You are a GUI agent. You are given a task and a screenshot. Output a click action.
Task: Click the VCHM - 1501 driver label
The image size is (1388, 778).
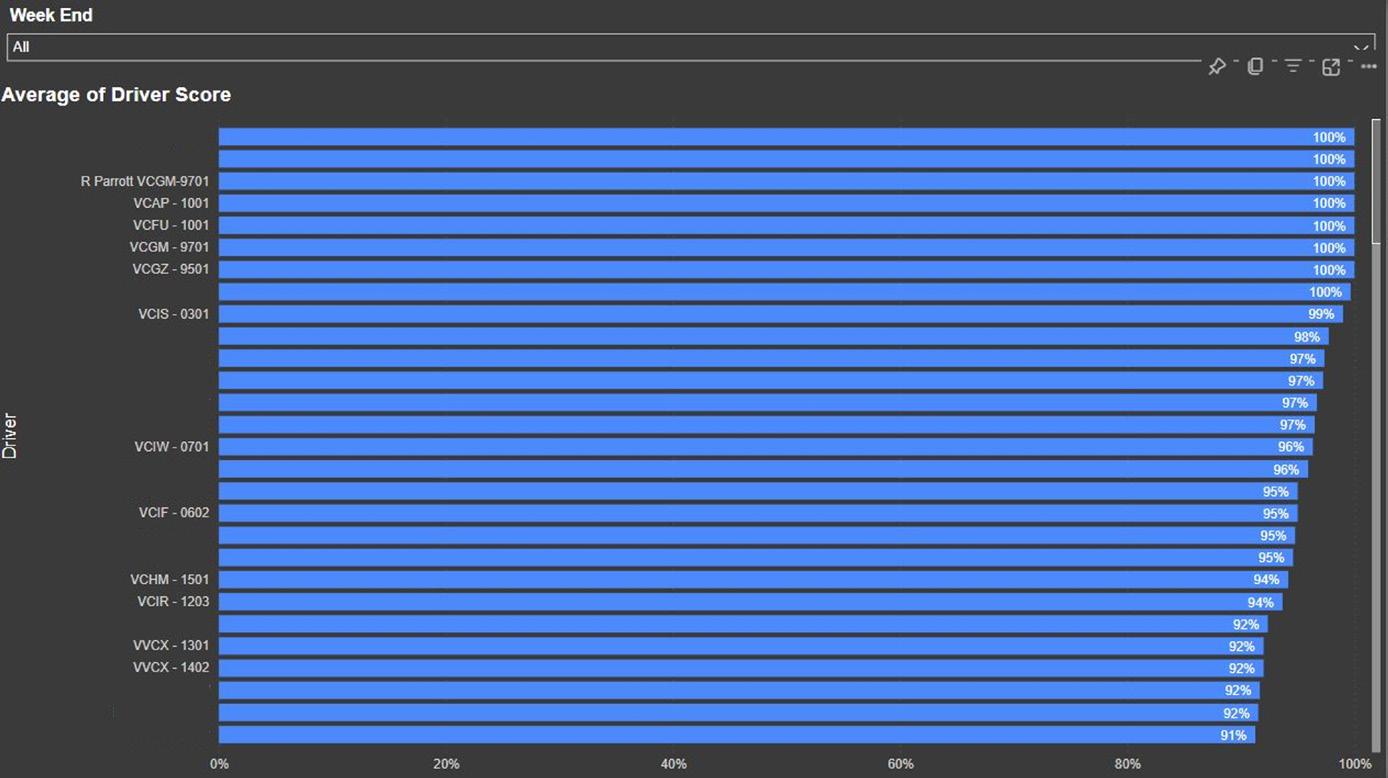tap(170, 580)
